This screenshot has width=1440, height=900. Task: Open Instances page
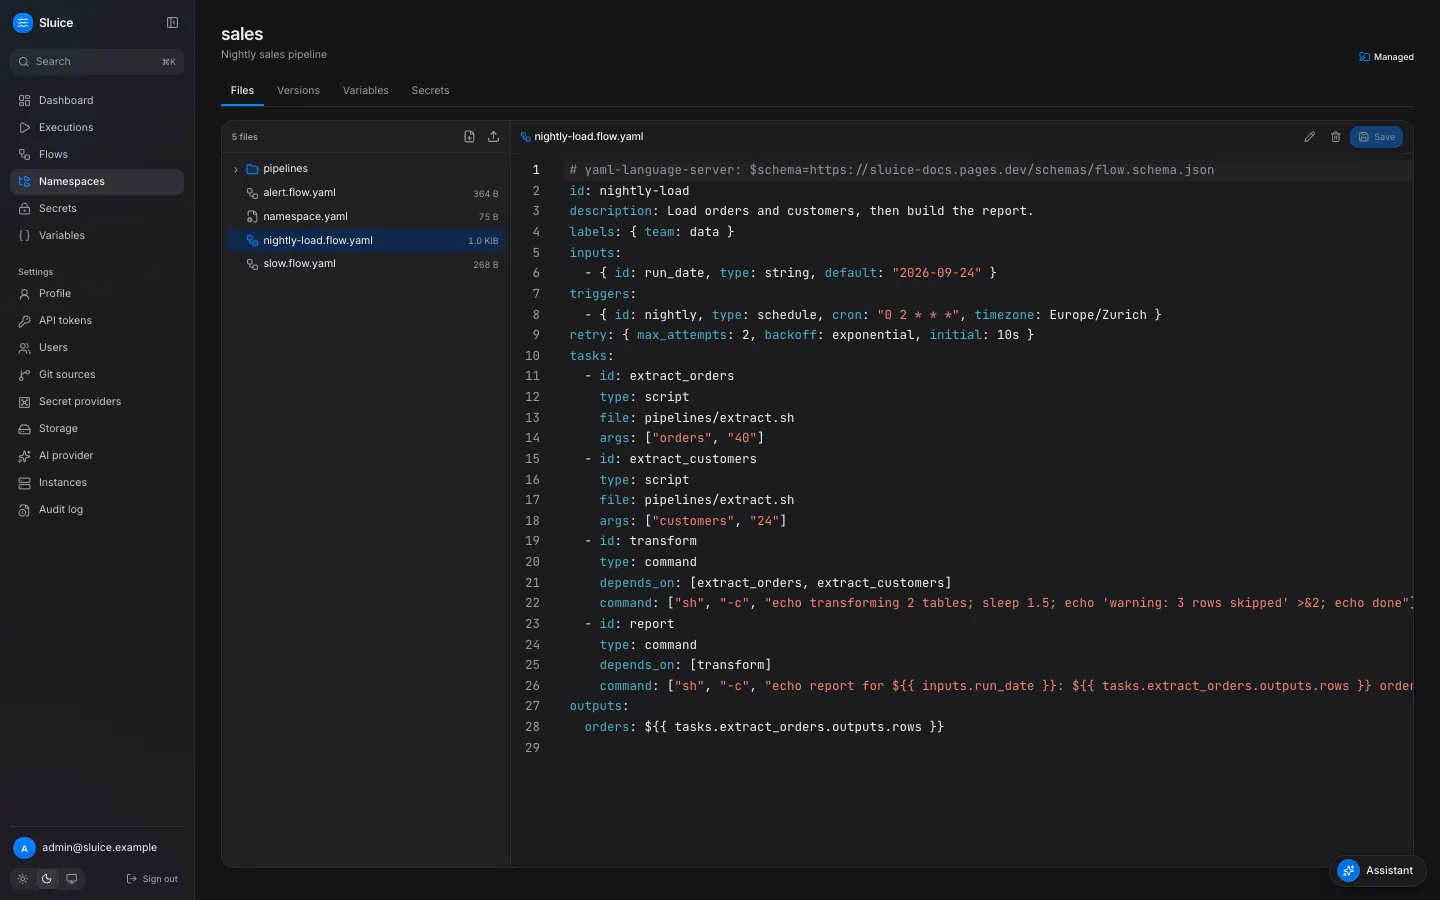click(x=97, y=482)
